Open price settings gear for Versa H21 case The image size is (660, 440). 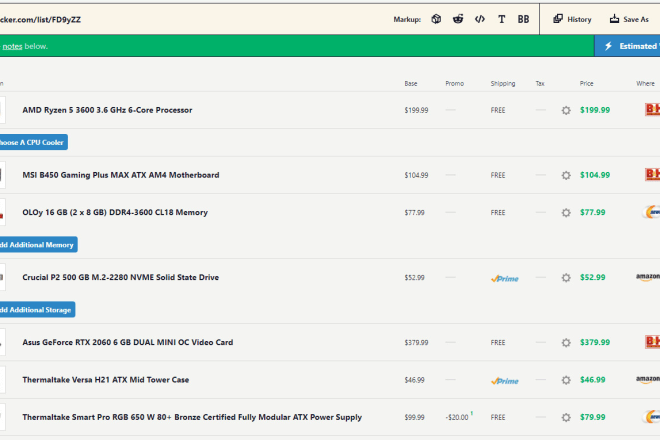pos(566,380)
